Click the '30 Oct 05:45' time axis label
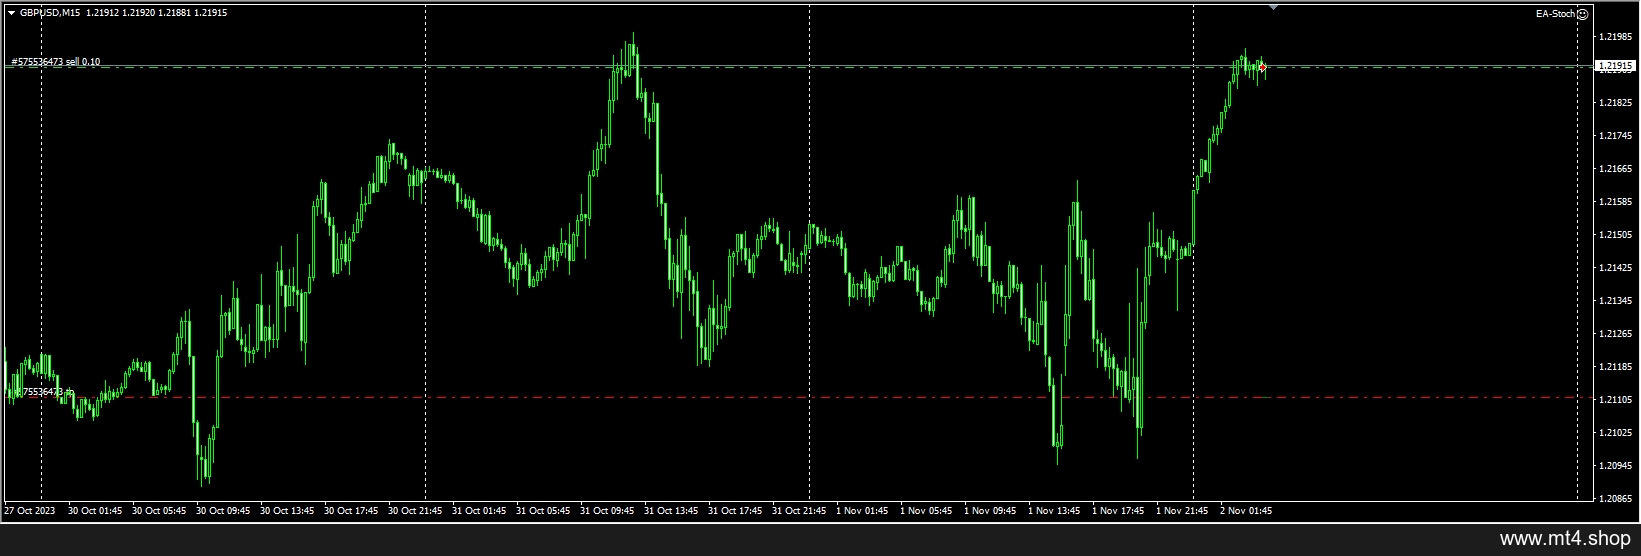Screen dimensions: 1641x556 pos(159,511)
